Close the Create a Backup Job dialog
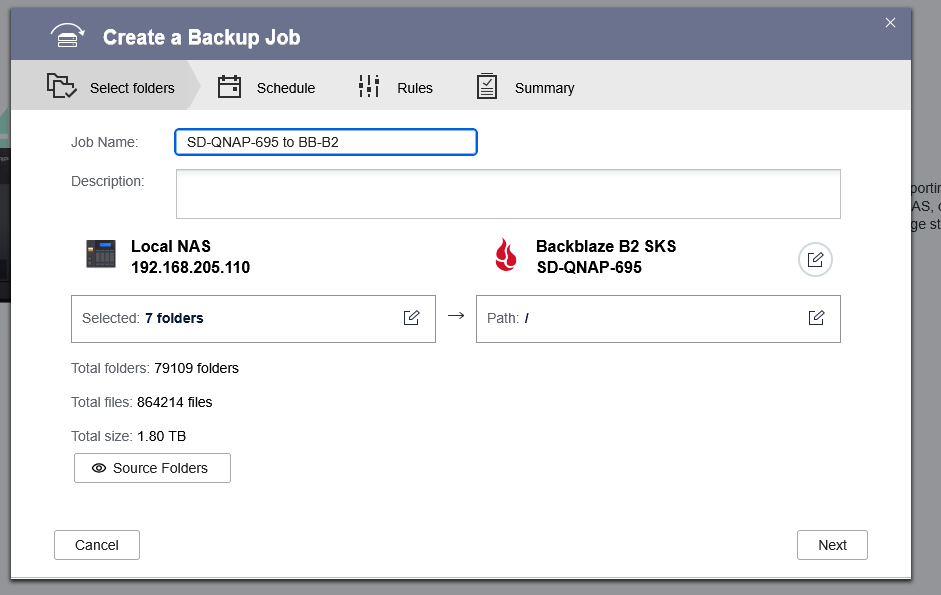 pos(890,23)
